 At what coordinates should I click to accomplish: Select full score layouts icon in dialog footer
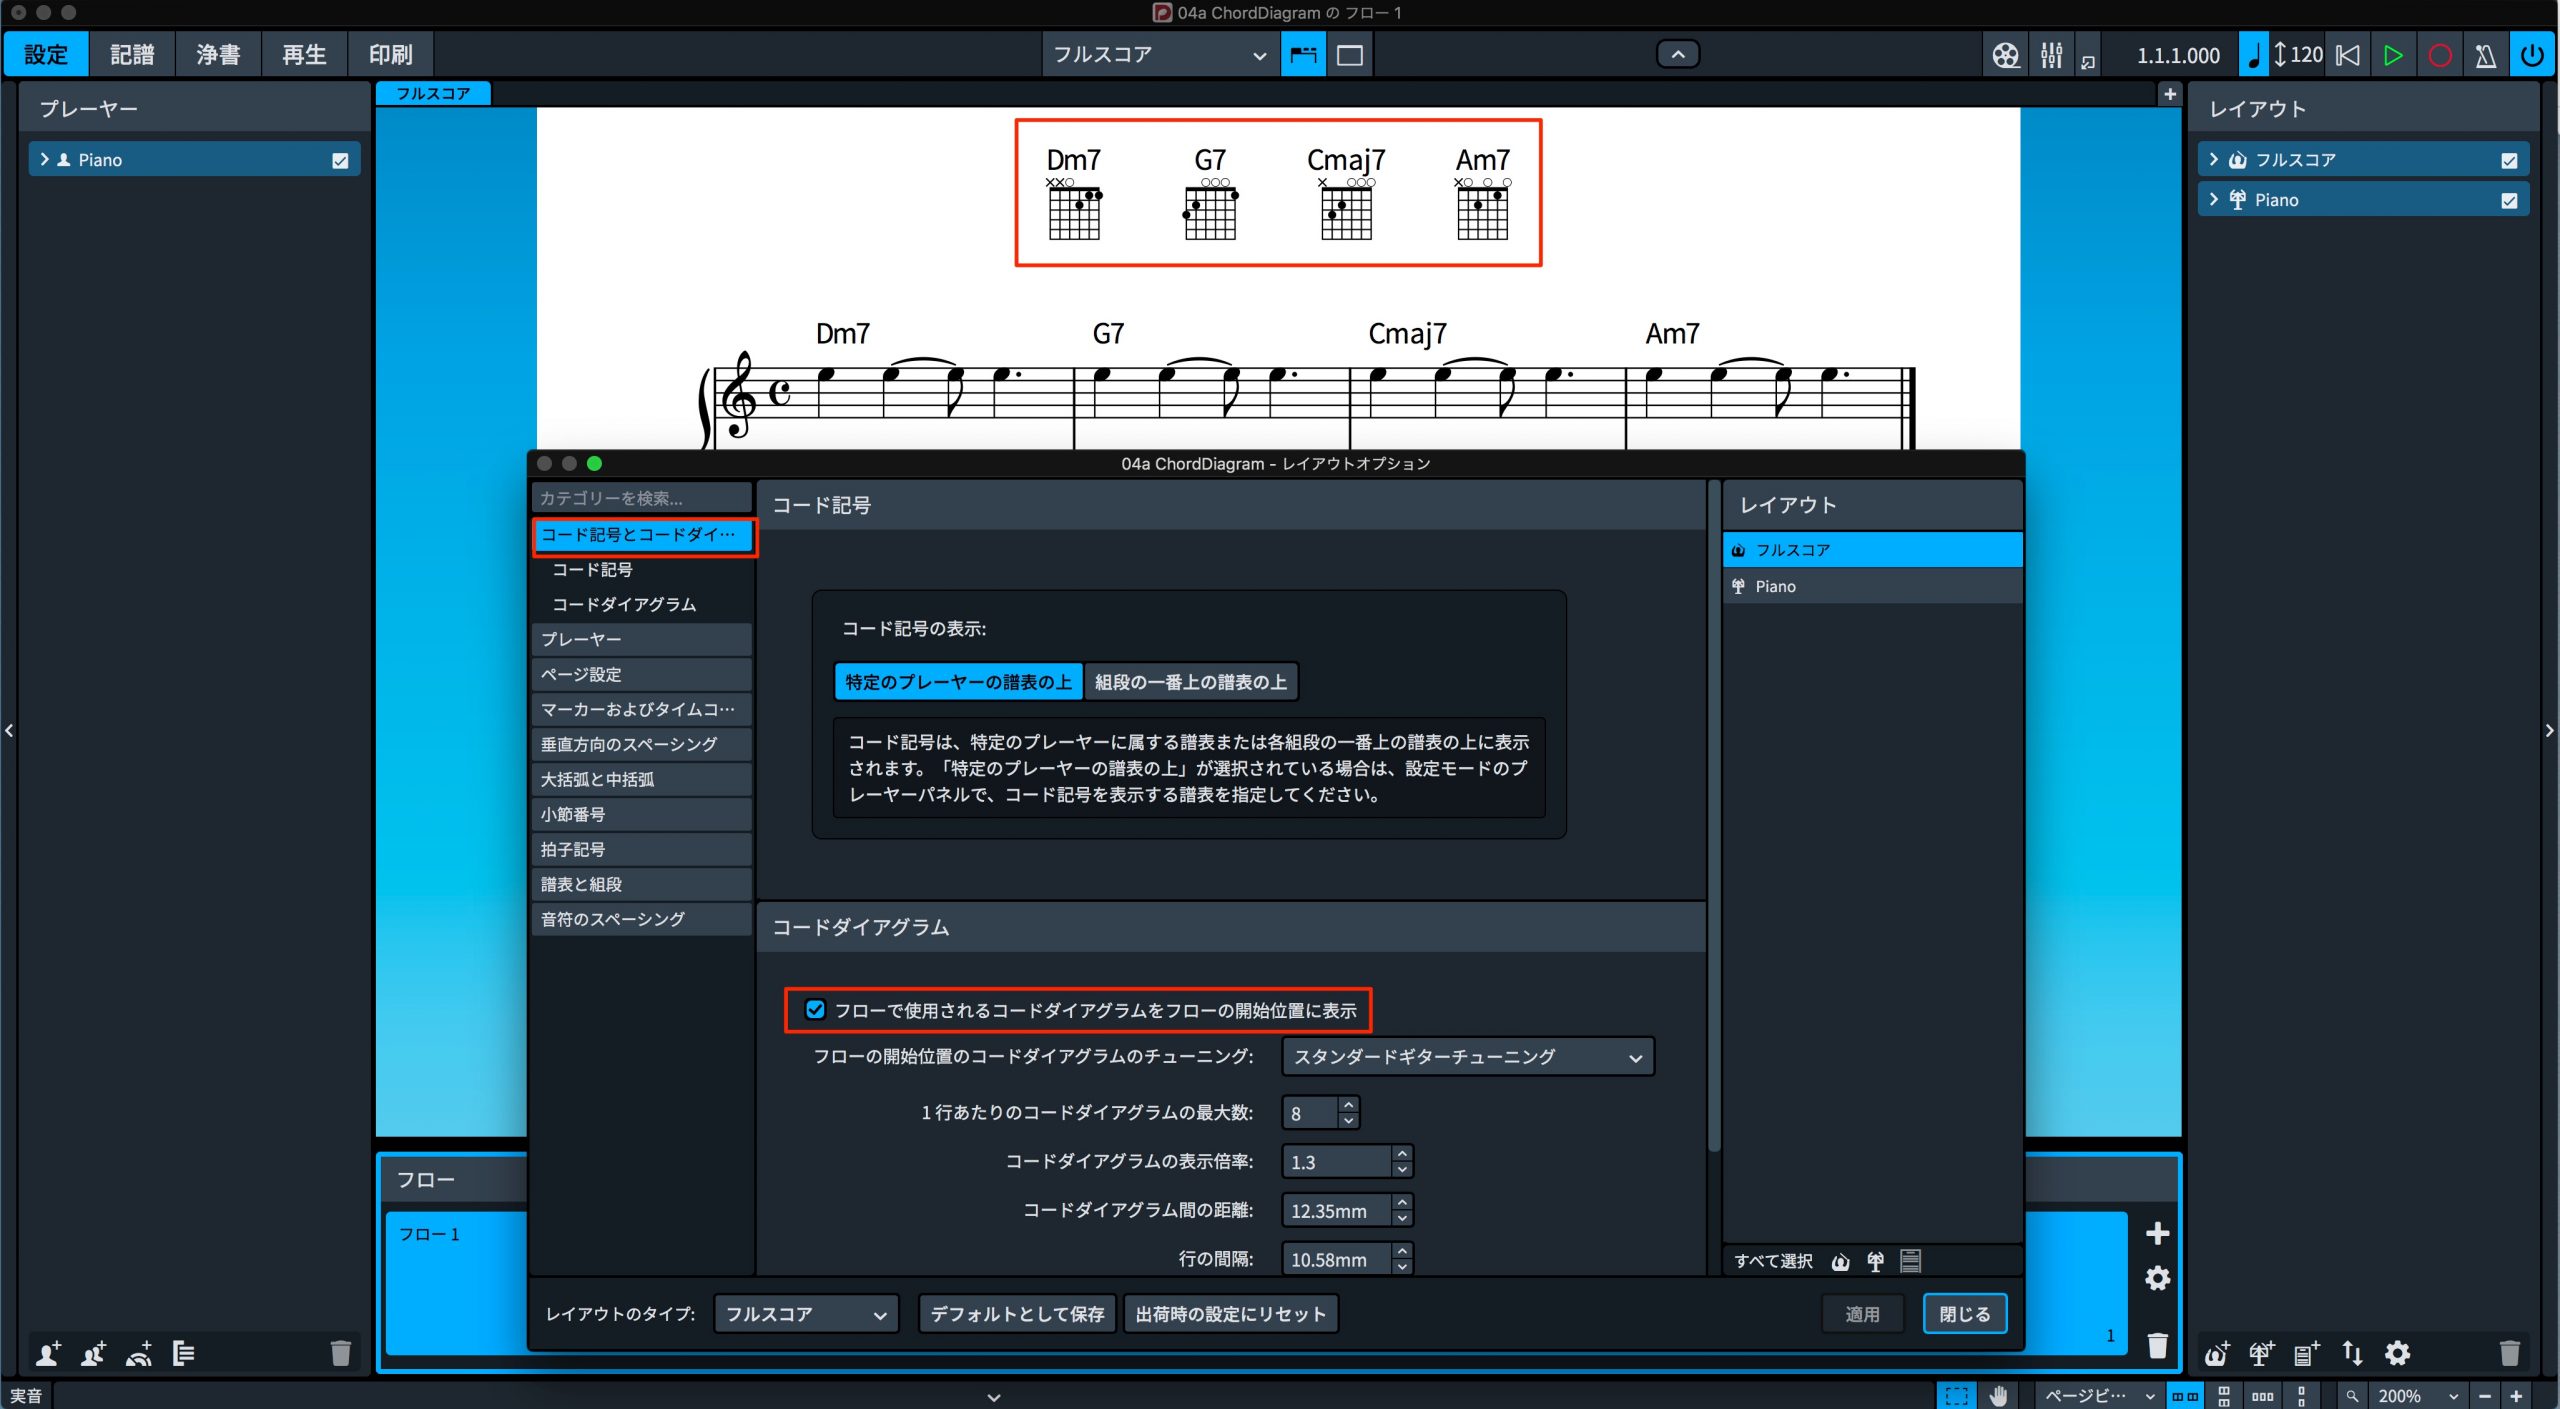(1840, 1262)
